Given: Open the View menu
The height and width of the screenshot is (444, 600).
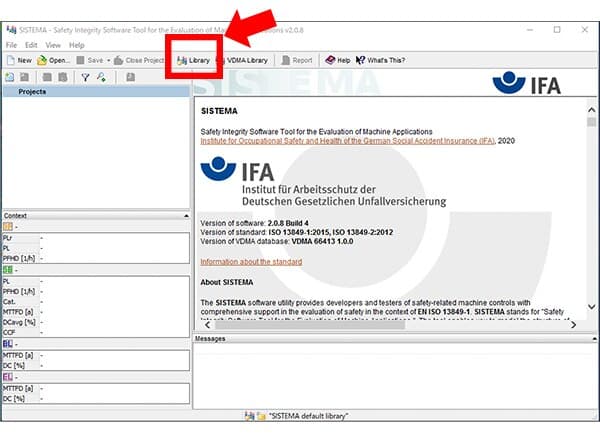Looking at the screenshot, I should [x=53, y=45].
